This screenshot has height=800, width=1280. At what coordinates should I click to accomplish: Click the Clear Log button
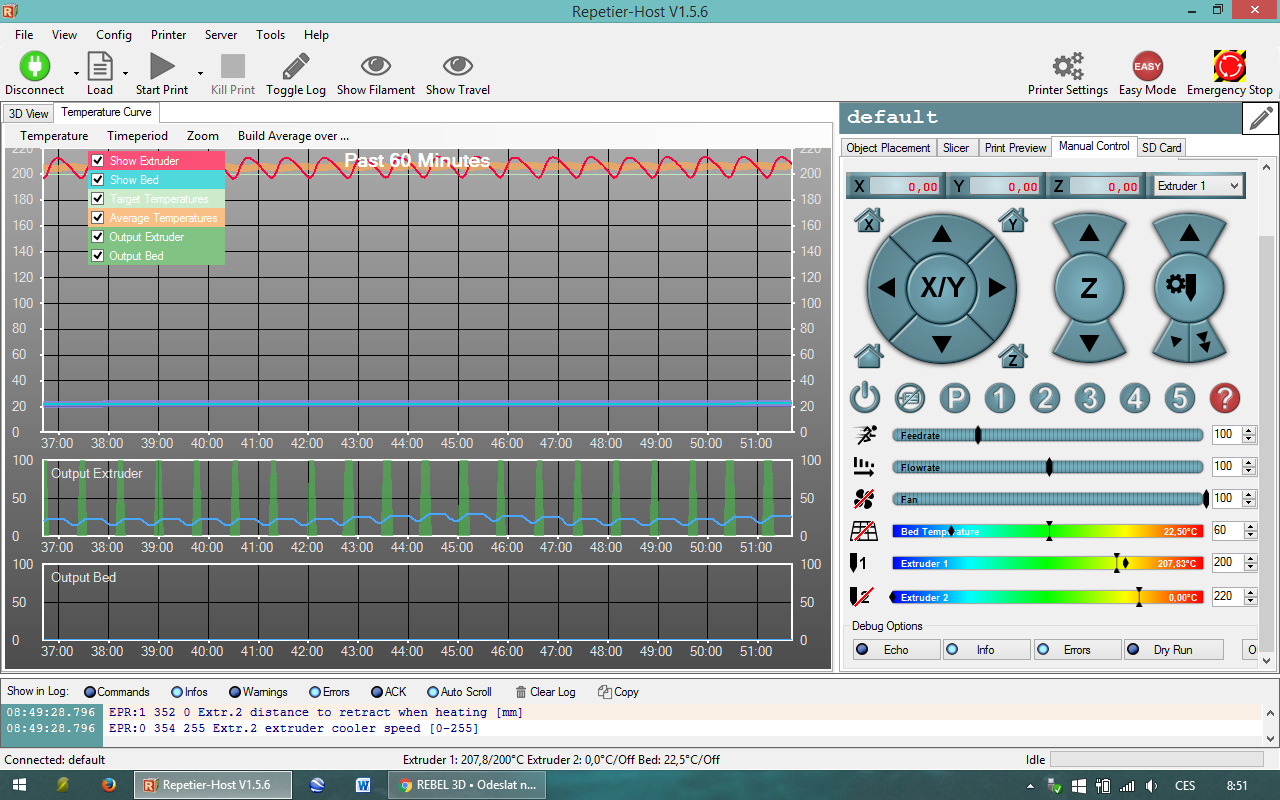[x=545, y=692]
